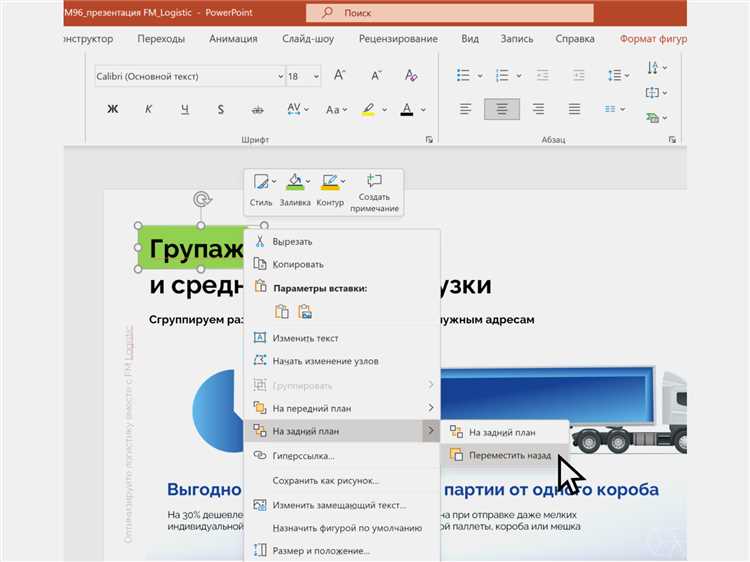The height and width of the screenshot is (562, 750).
Task: Switch to Запись tab
Action: (x=517, y=39)
